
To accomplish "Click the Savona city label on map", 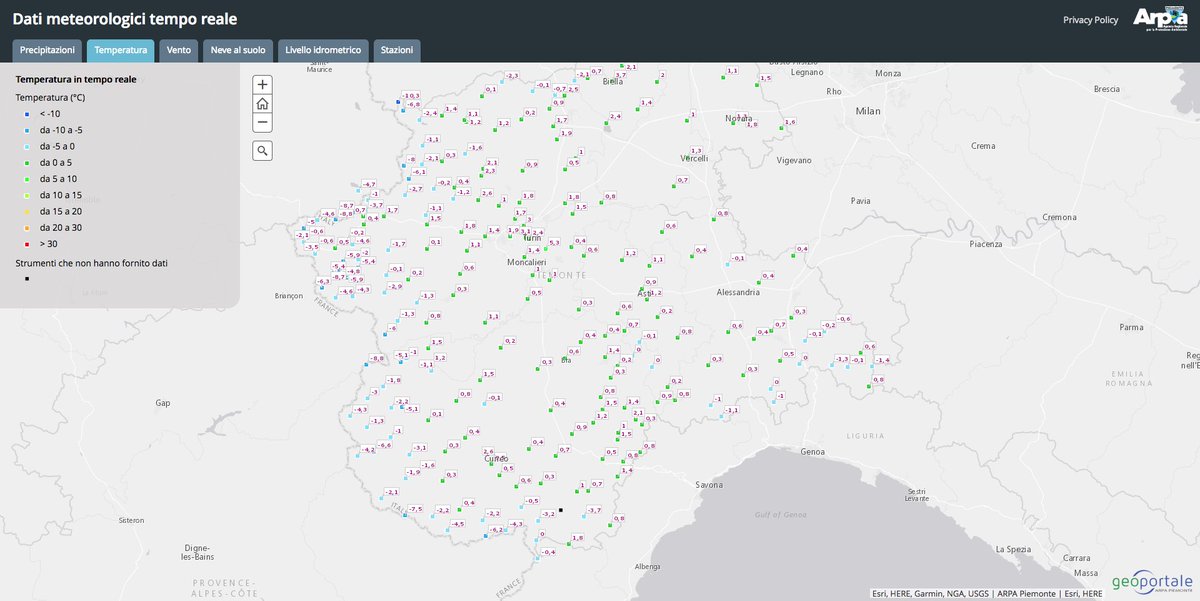I will tap(708, 485).
